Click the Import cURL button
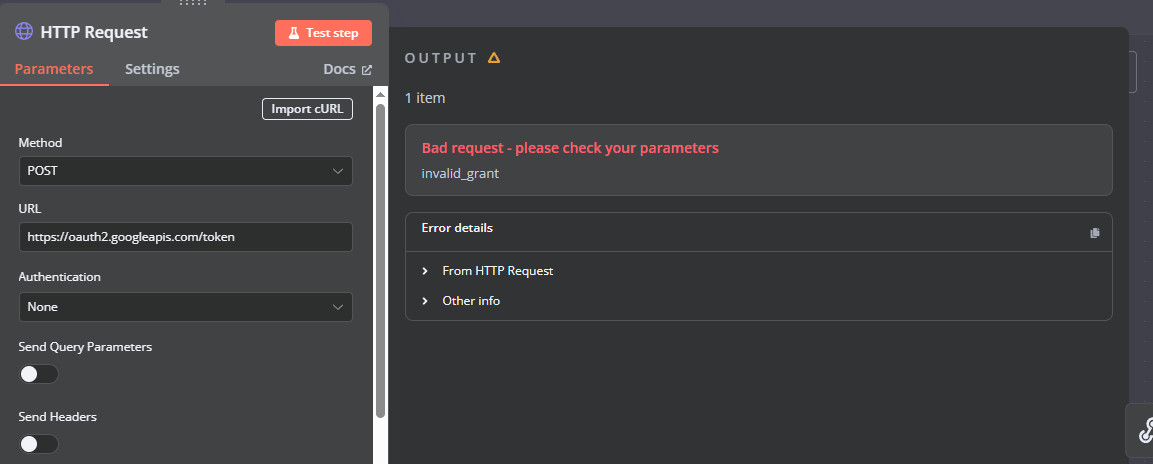Image resolution: width=1153 pixels, height=464 pixels. [x=307, y=109]
